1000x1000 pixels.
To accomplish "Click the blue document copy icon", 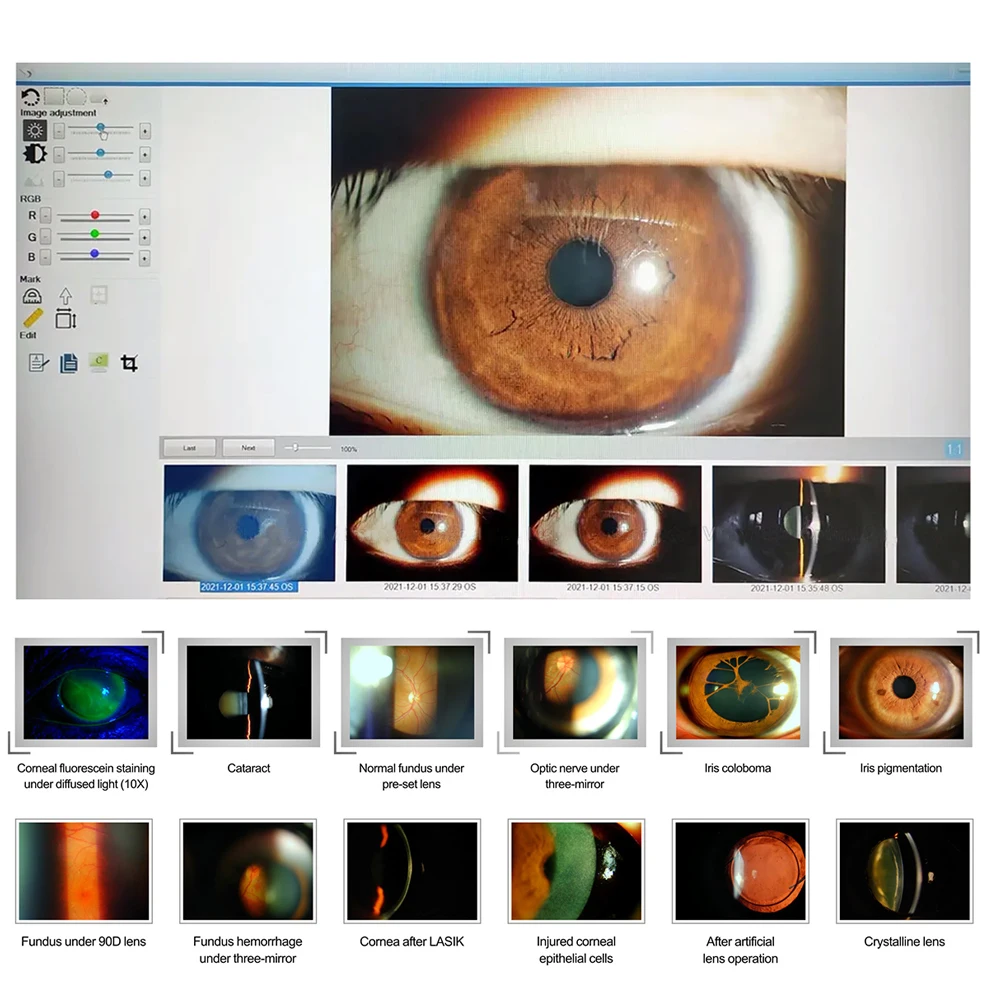I will (68, 363).
